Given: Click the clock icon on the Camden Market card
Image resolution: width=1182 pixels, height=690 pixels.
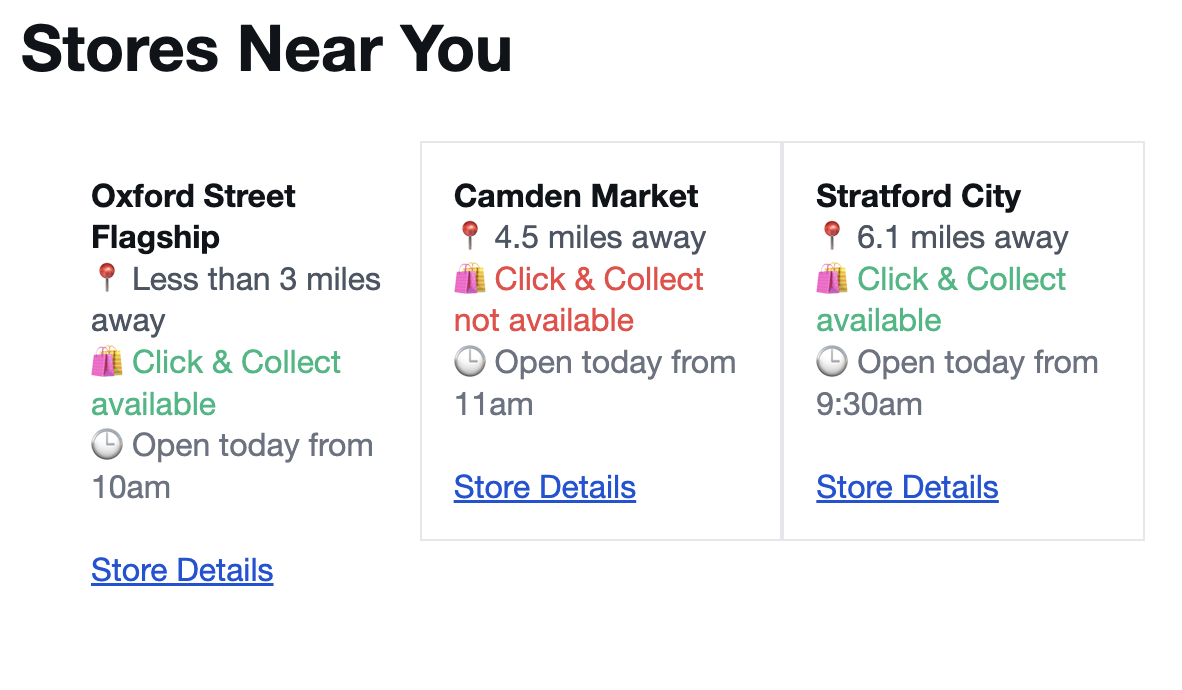Looking at the screenshot, I should tap(468, 362).
